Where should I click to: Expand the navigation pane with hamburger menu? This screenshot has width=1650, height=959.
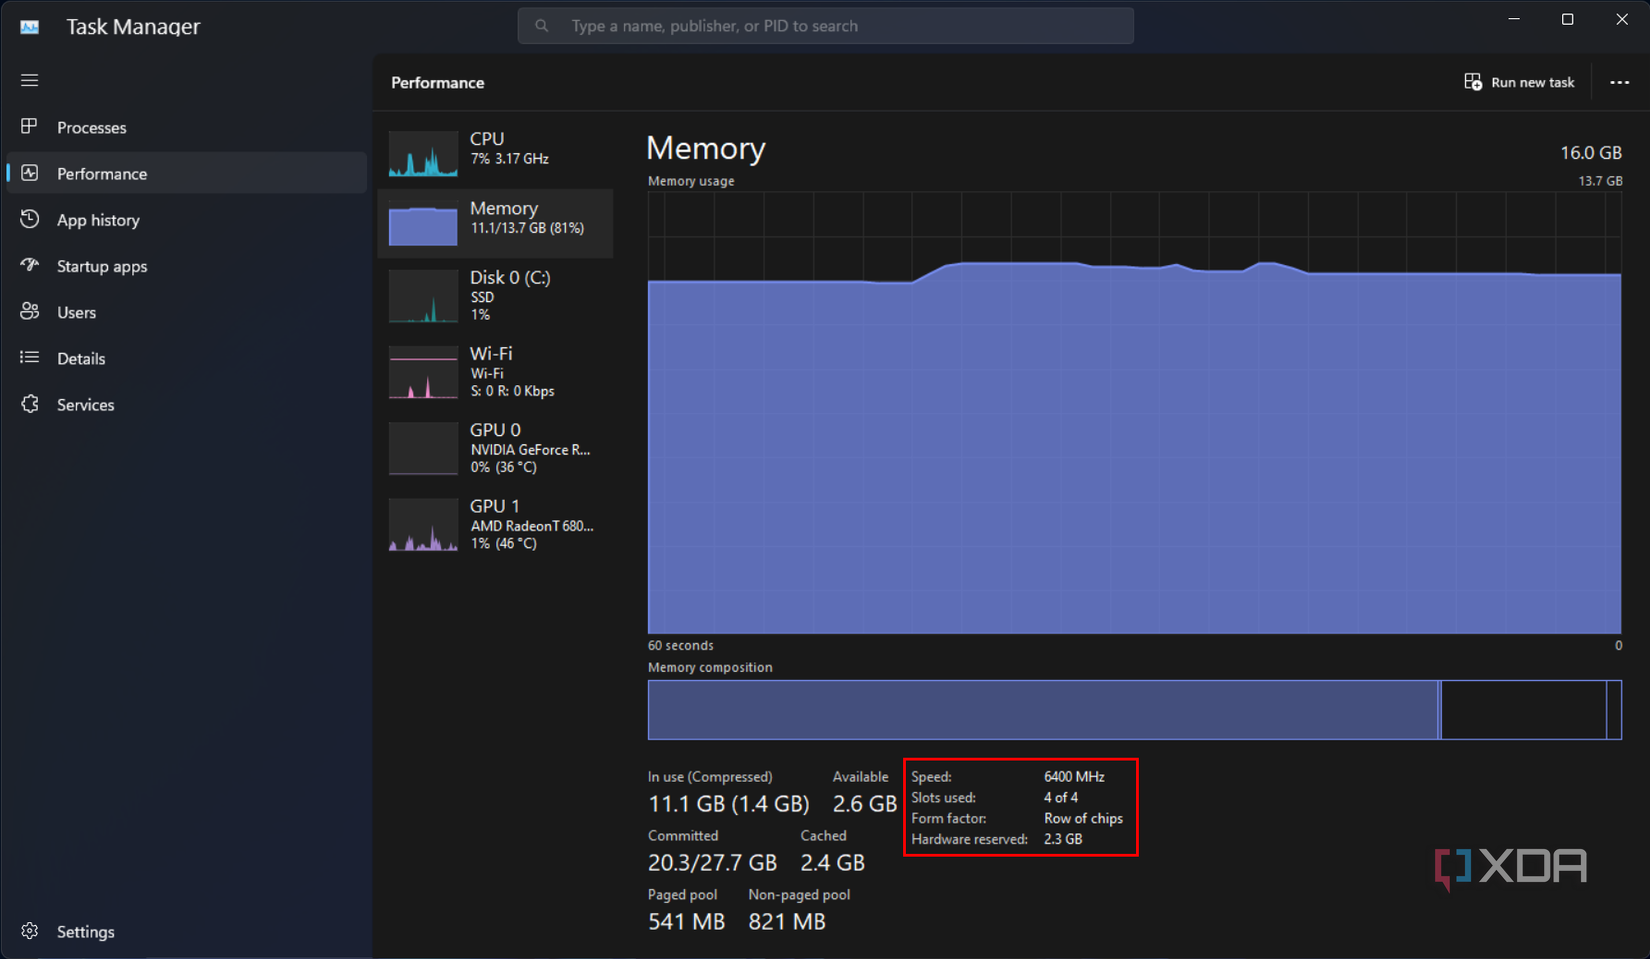click(29, 80)
